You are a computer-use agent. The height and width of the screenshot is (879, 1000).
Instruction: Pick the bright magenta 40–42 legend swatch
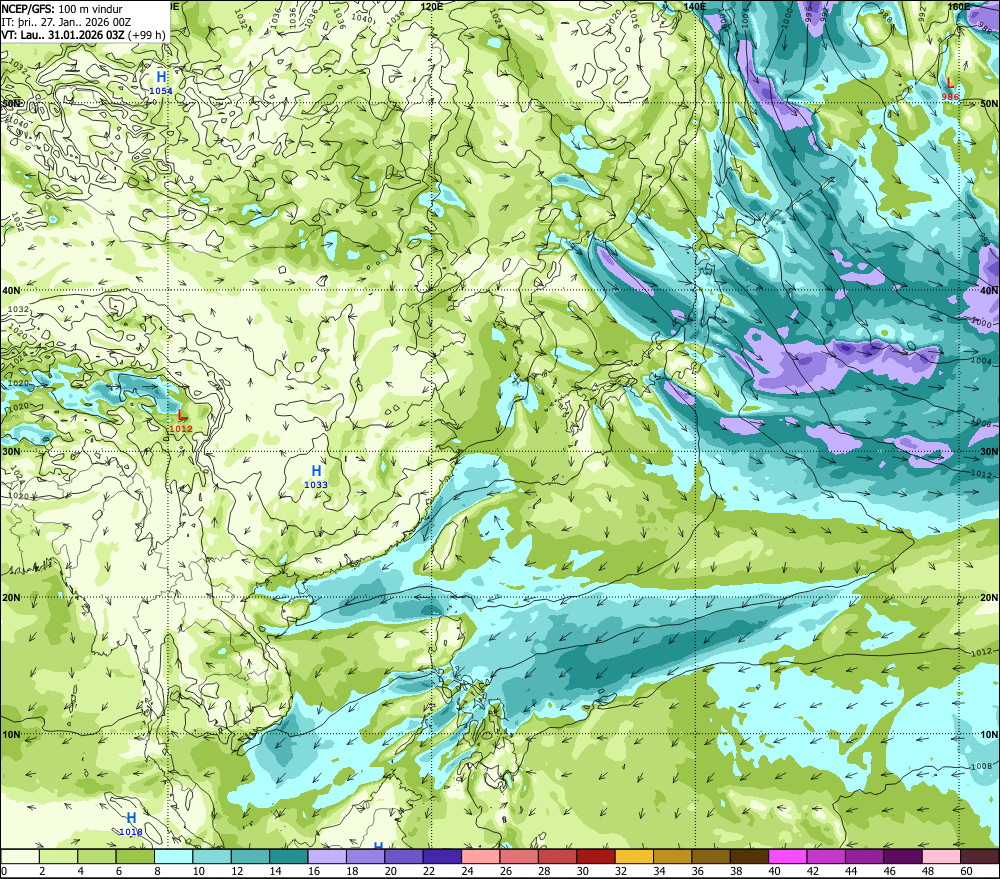pyautogui.click(x=788, y=856)
